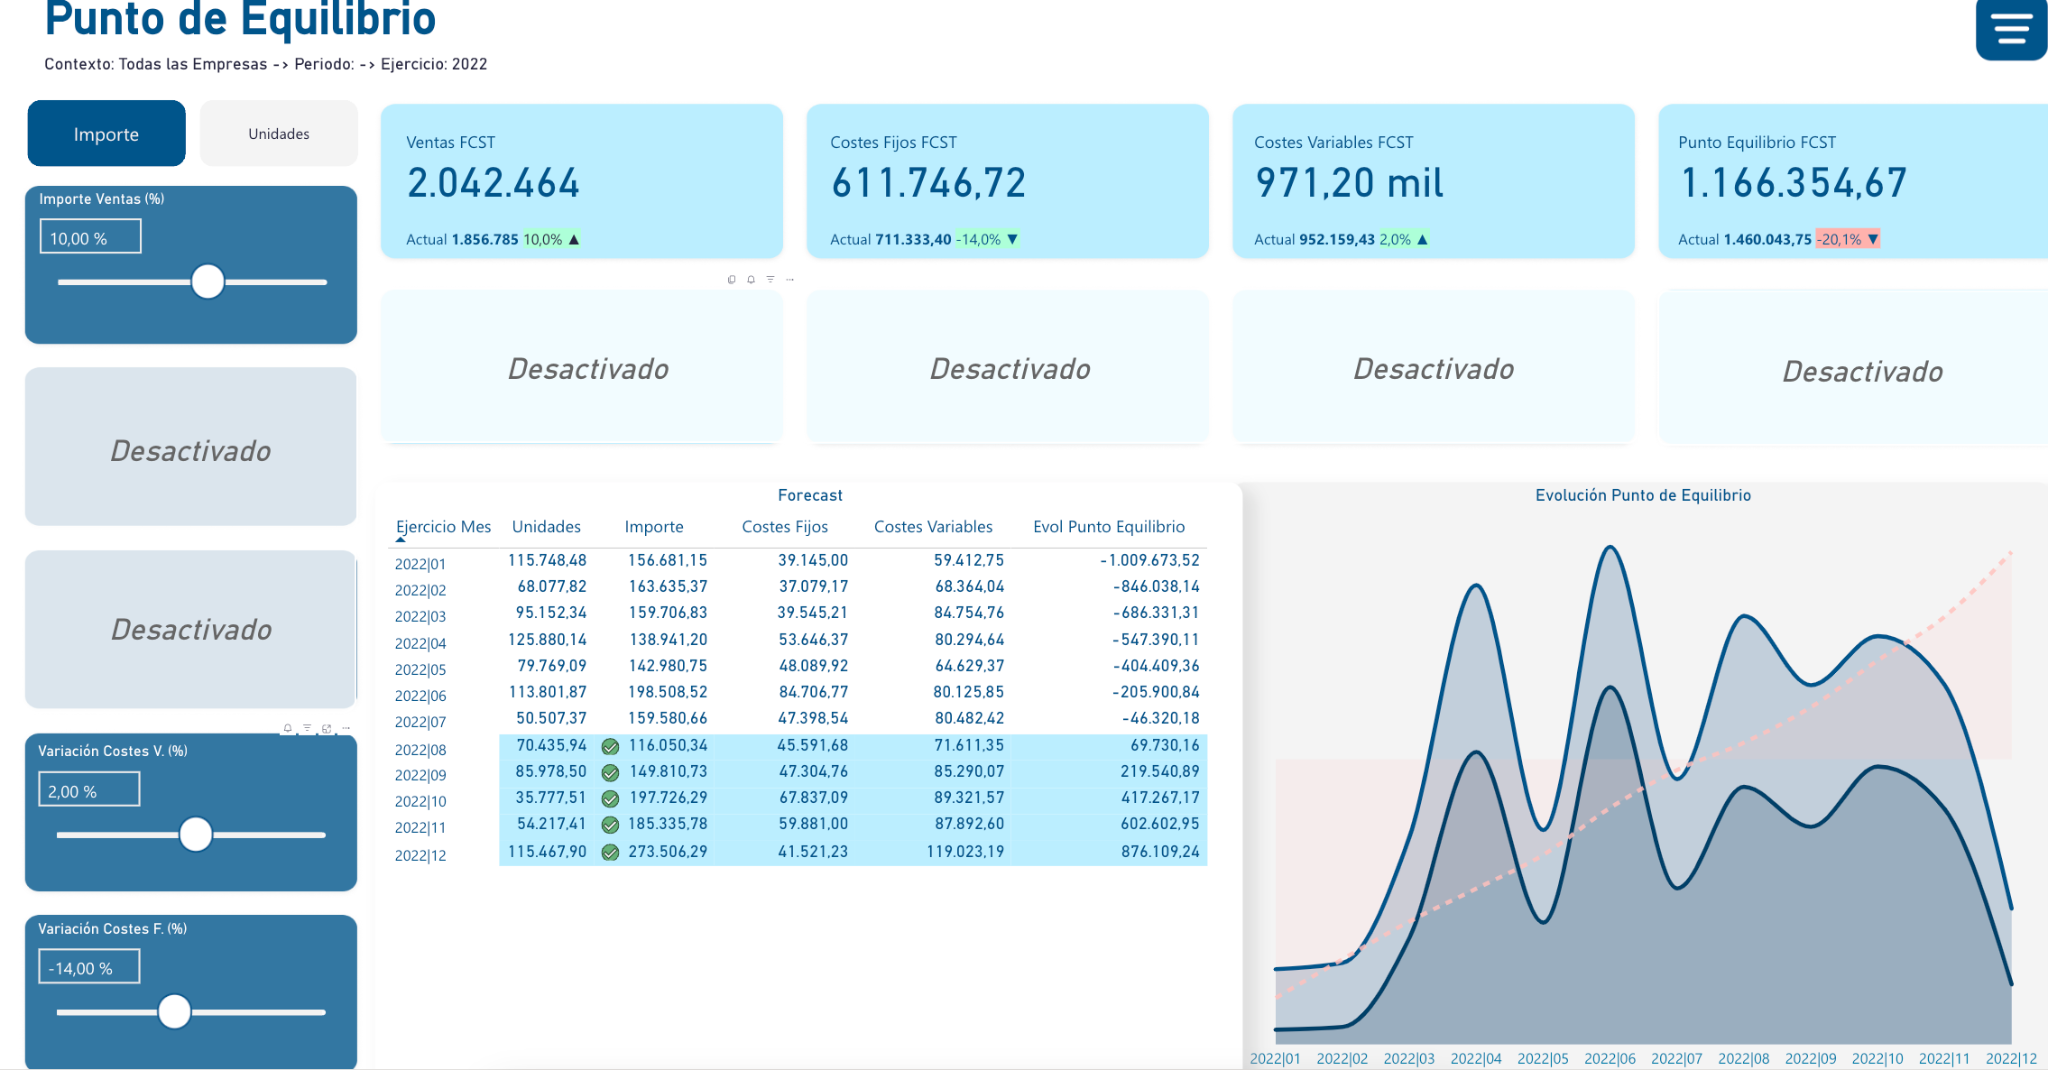Viewport: 2048px width, 1070px height.
Task: Sort by Evol Punto Equilibrio column header
Action: point(1109,527)
